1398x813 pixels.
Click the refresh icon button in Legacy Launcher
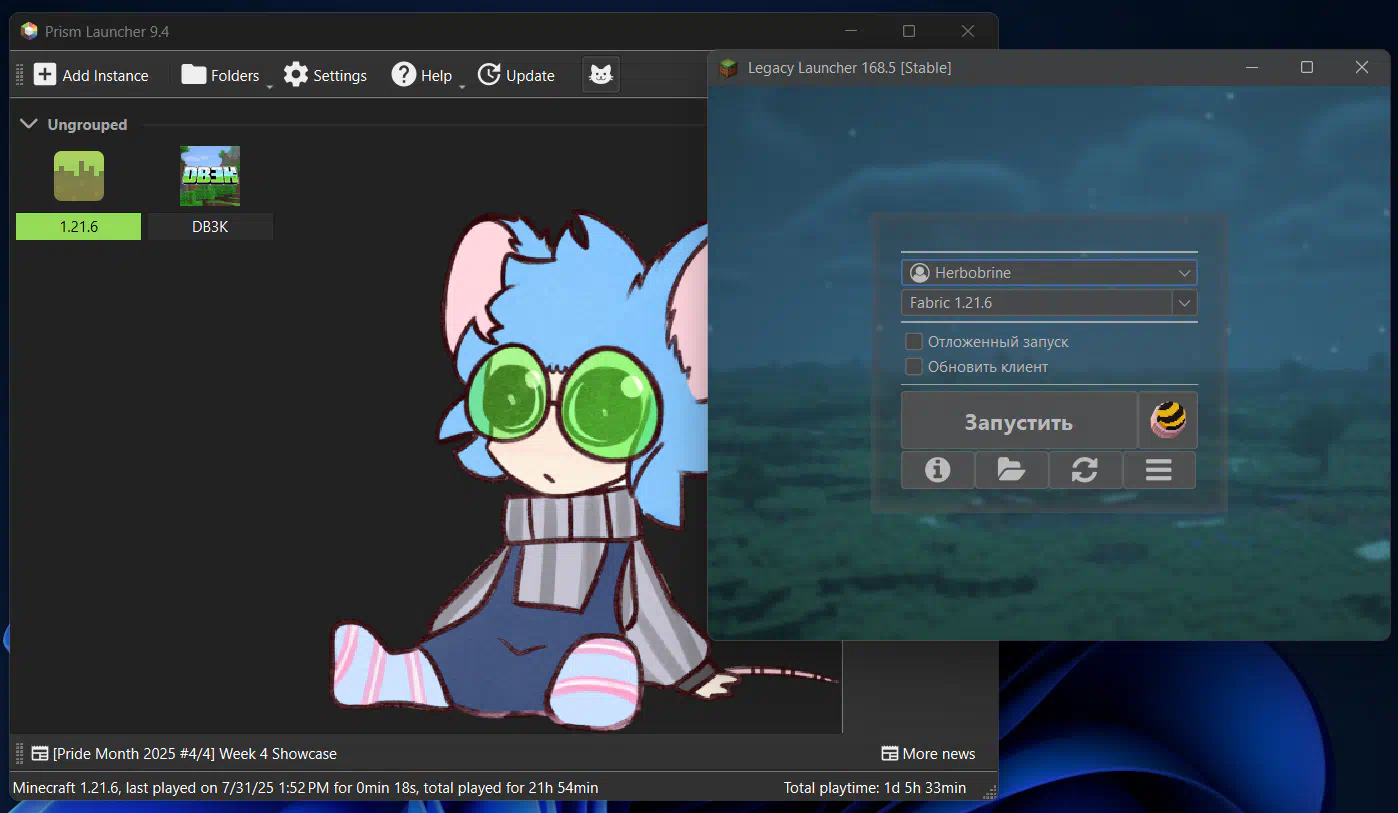[x=1085, y=470]
